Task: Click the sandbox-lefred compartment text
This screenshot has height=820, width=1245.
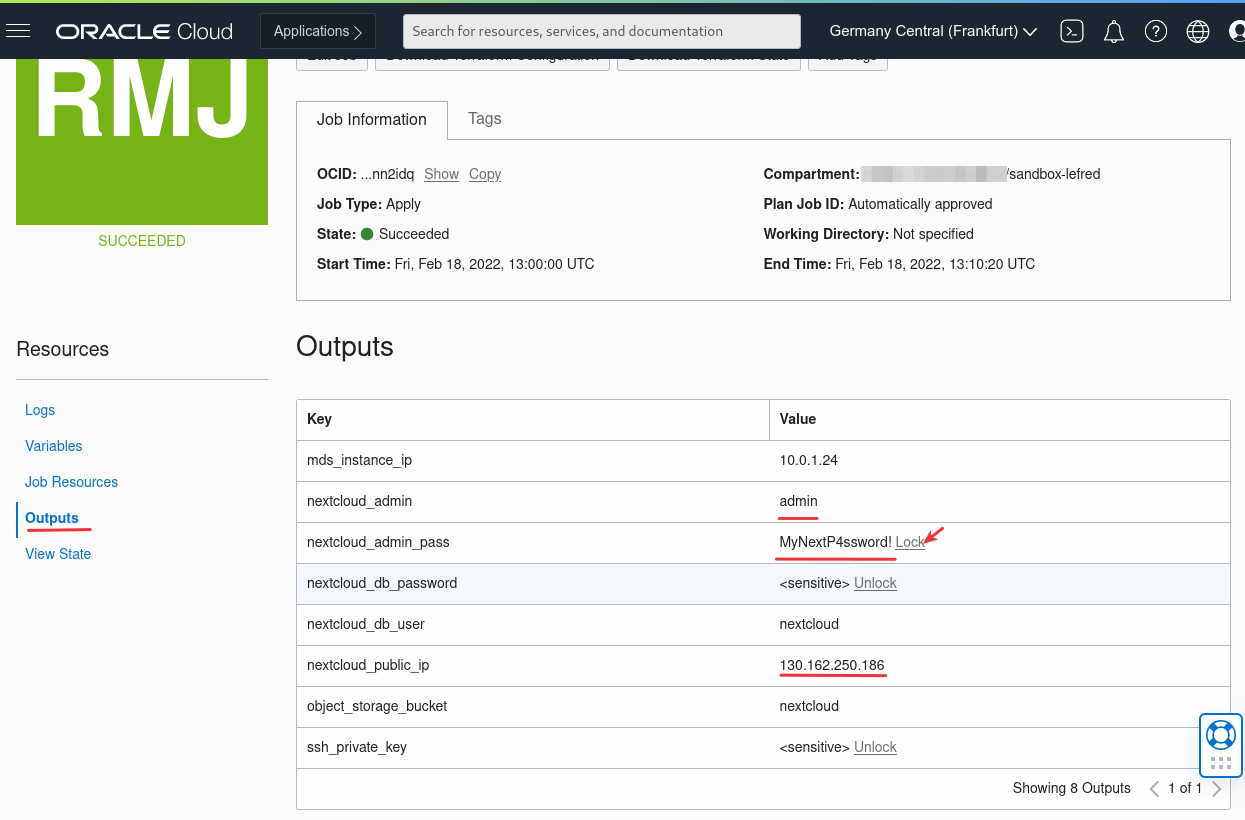Action: (x=1055, y=174)
